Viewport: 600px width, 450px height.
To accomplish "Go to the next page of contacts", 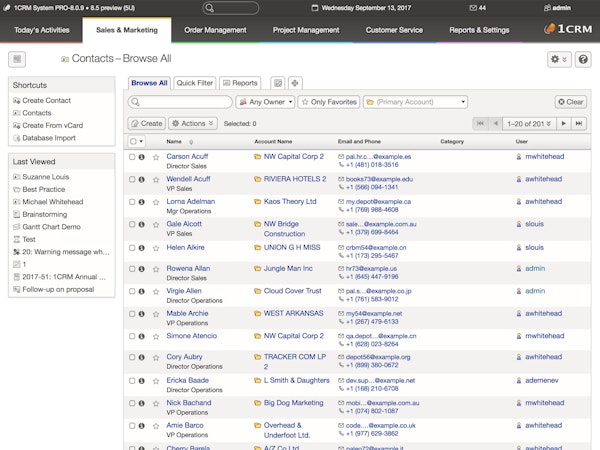I will (564, 124).
